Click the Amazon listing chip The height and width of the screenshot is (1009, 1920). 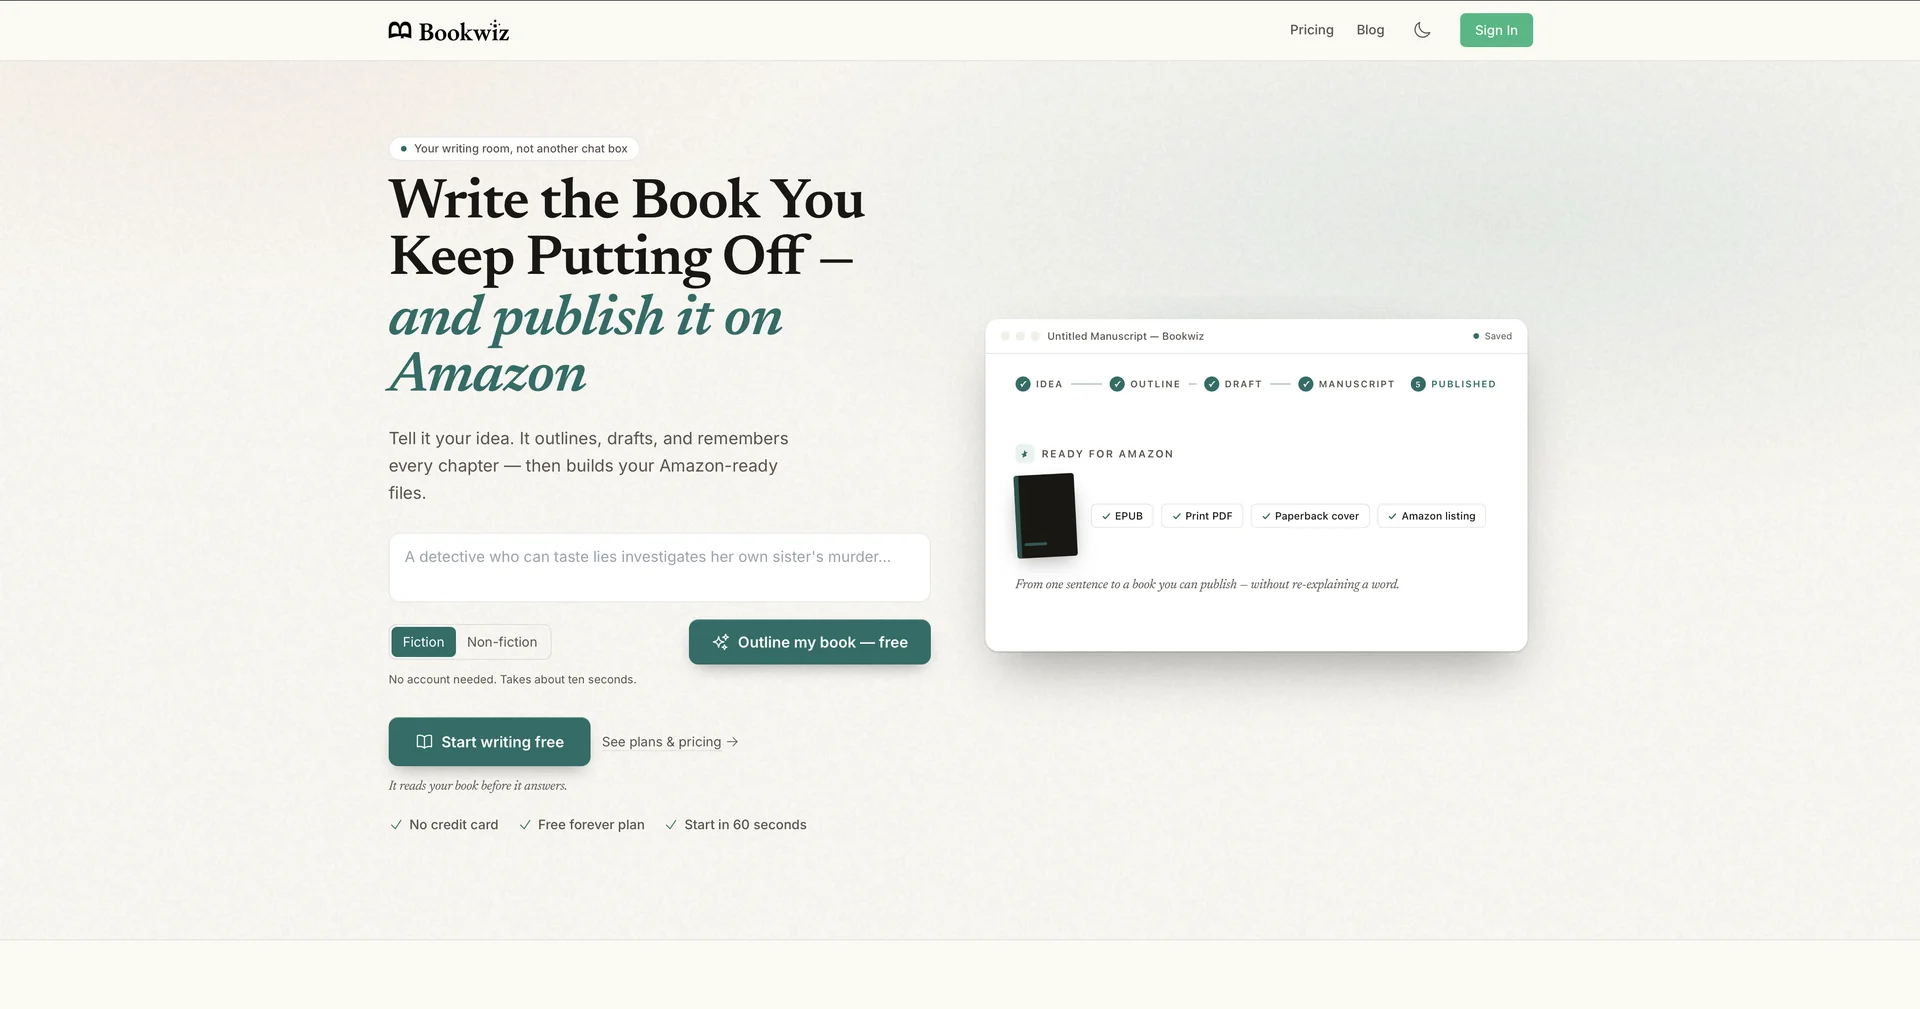point(1432,516)
